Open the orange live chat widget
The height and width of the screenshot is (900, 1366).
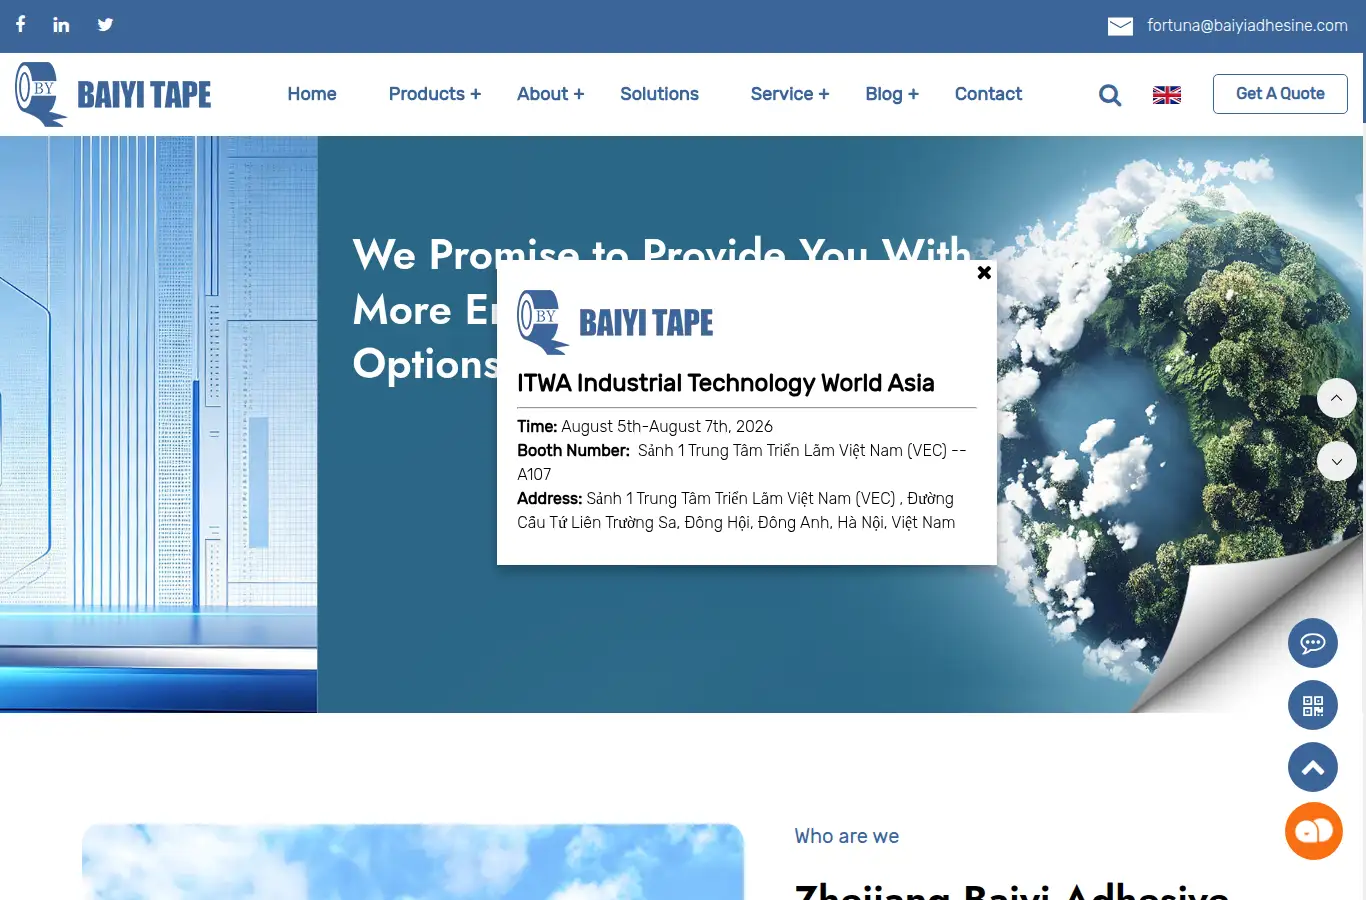pyautogui.click(x=1314, y=831)
